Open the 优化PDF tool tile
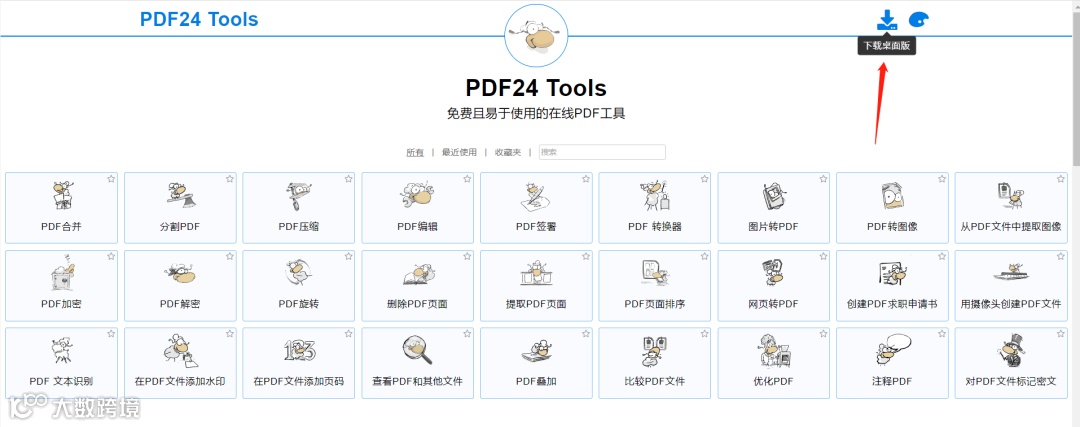The height and width of the screenshot is (427, 1080). coord(773,363)
